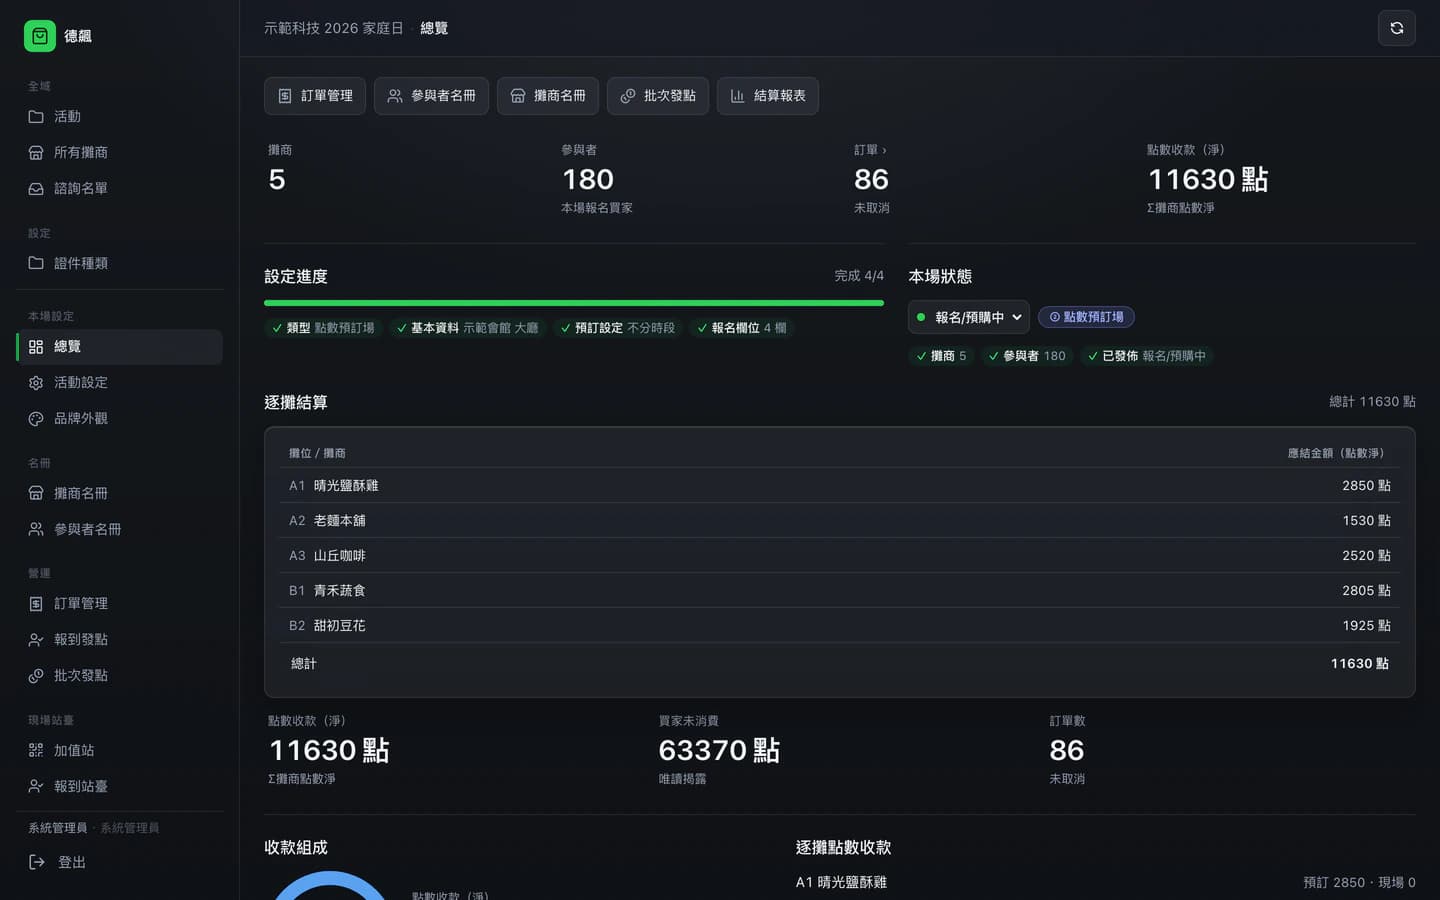This screenshot has width=1440, height=900.
Task: Click the 加值站 QR code icon in the sidebar
Action: pos(36,750)
